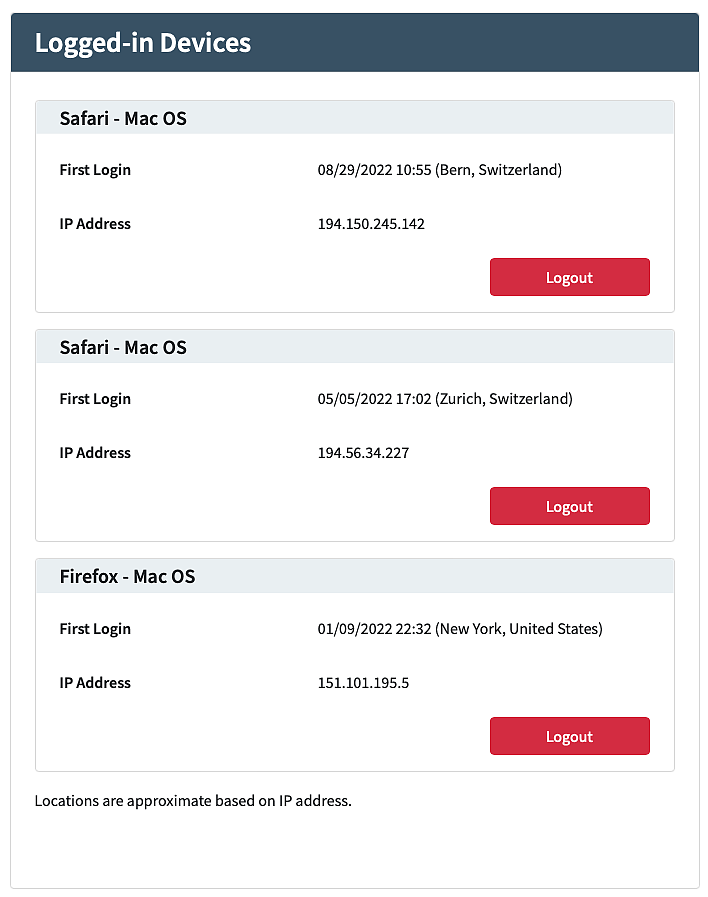The image size is (708, 897).
Task: Click the Logged-in Devices page heading
Action: (x=142, y=43)
